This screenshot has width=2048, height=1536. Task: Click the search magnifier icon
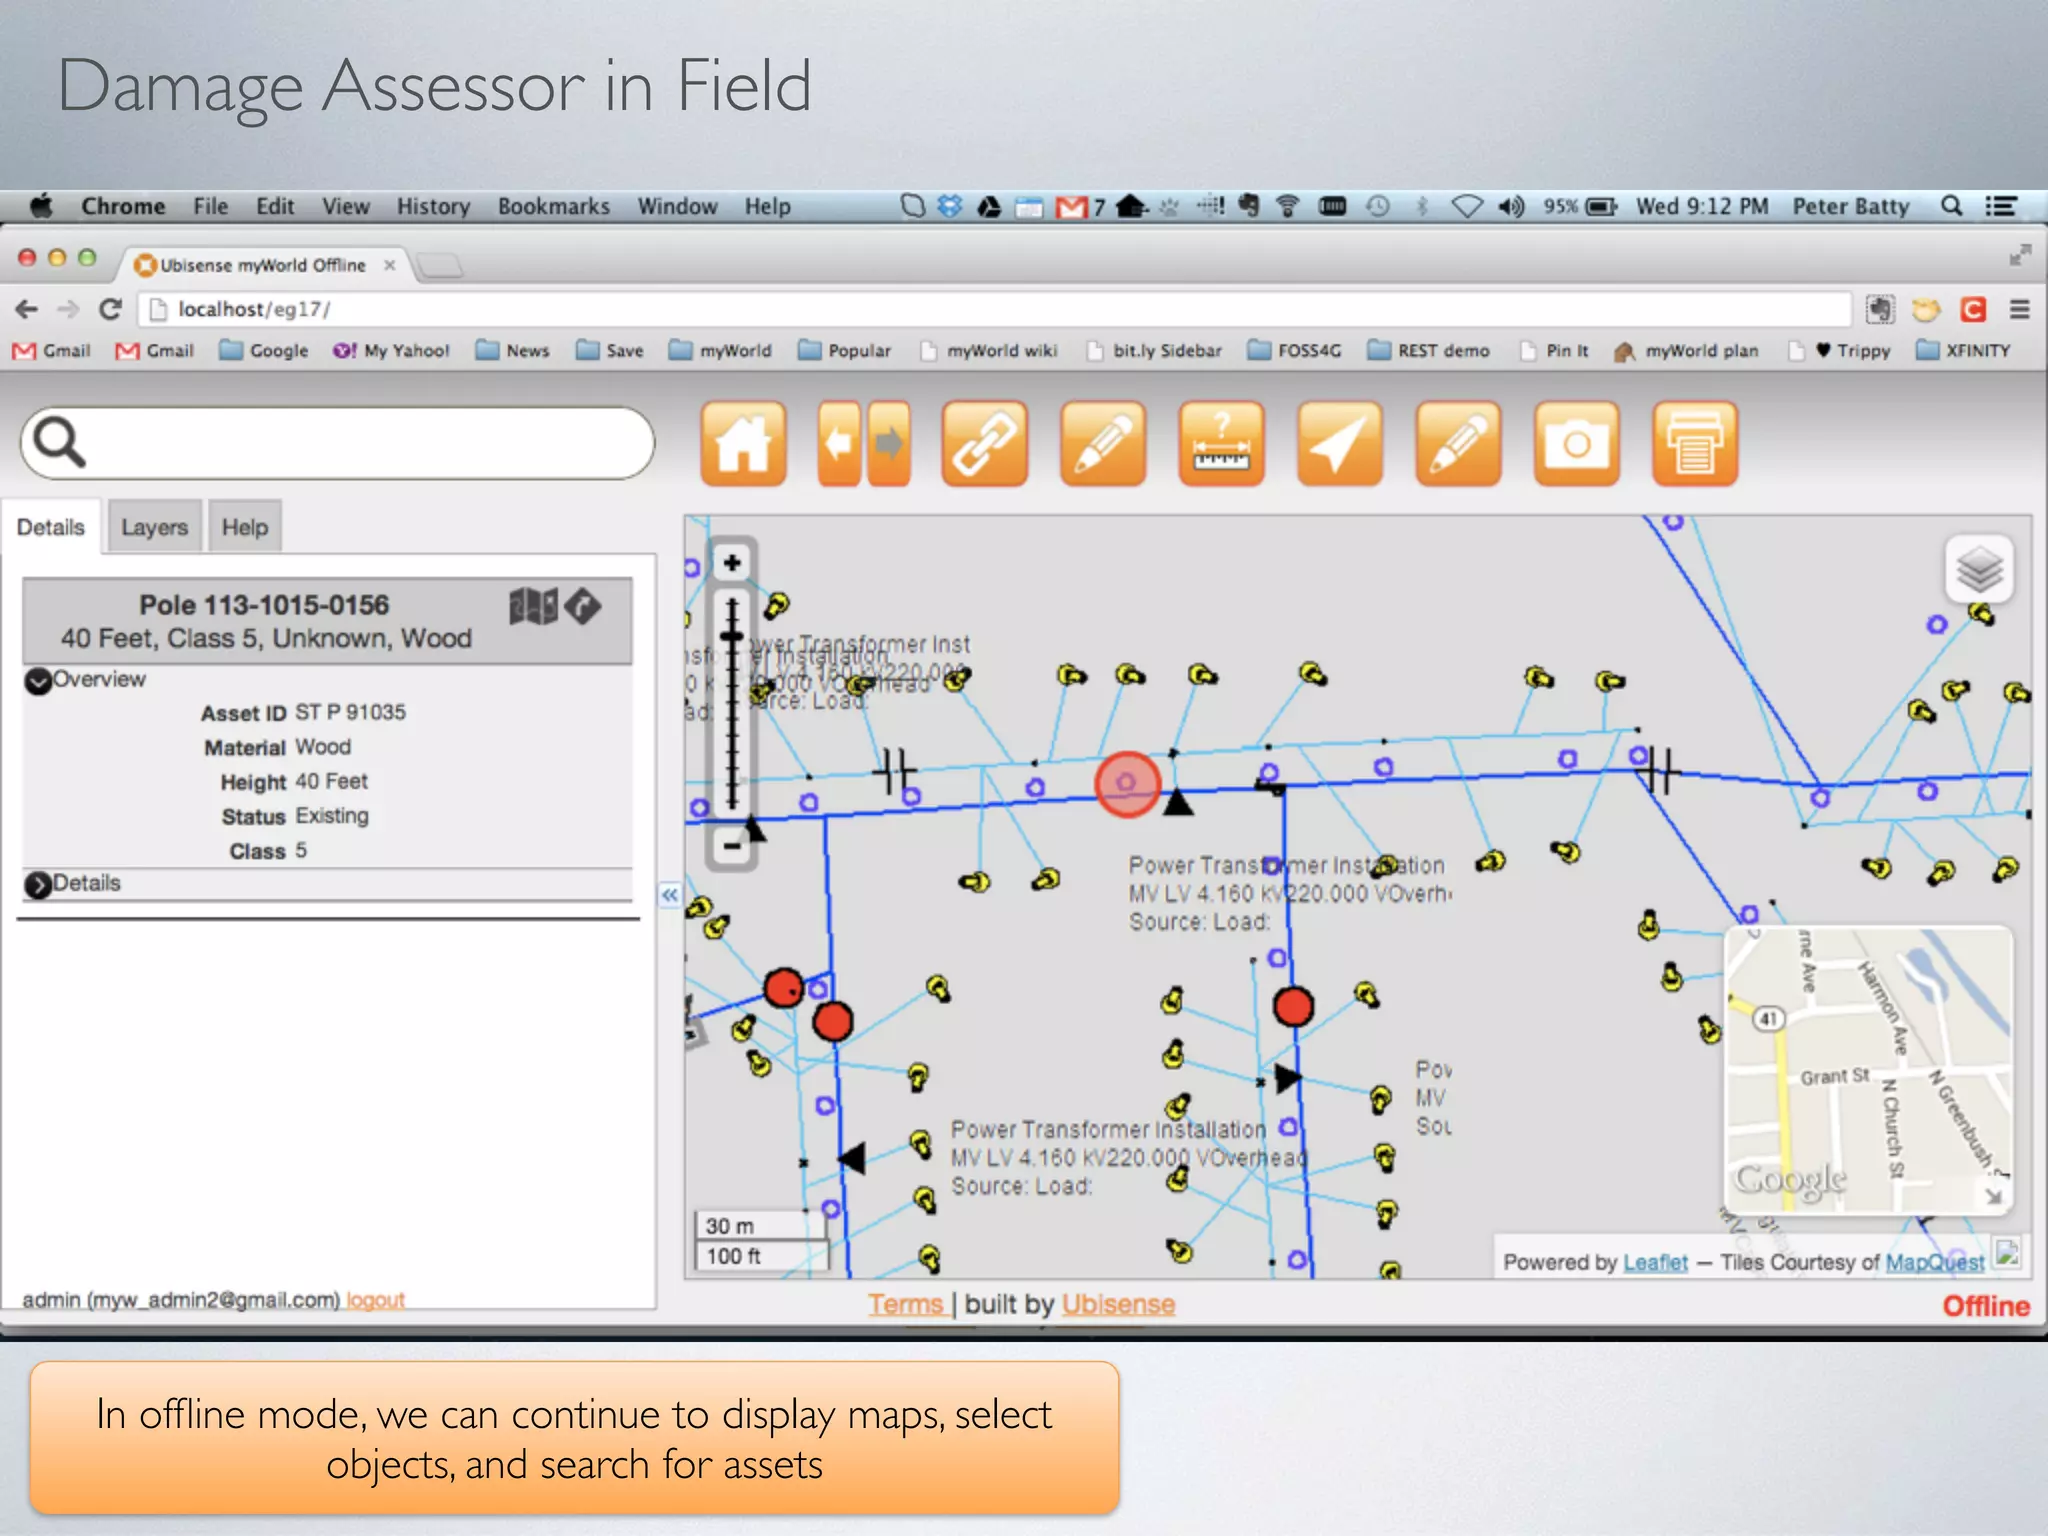click(x=59, y=442)
